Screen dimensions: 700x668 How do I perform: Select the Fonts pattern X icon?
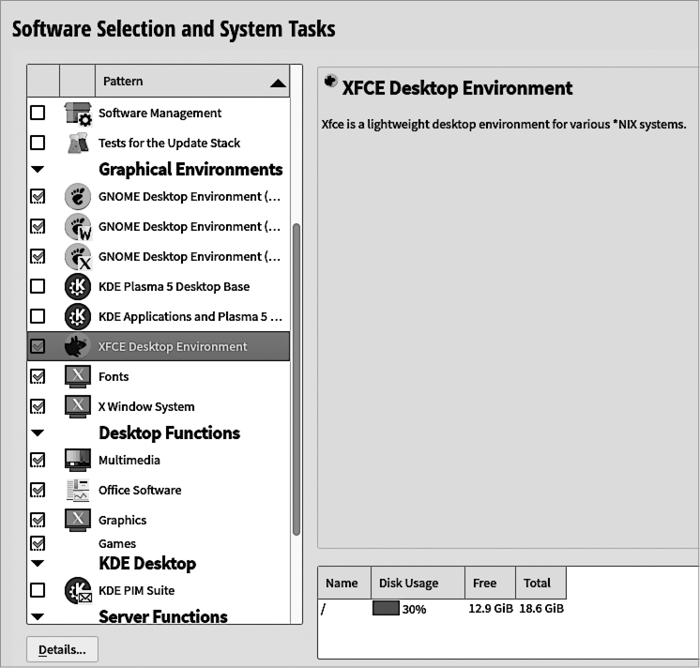point(77,377)
